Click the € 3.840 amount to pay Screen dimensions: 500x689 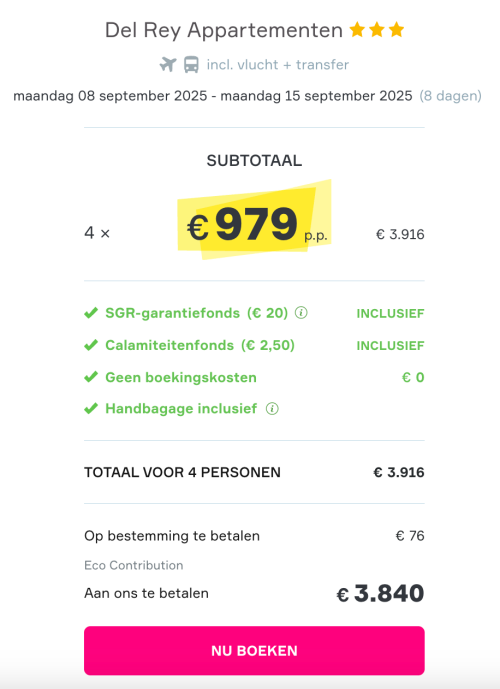pyautogui.click(x=380, y=594)
